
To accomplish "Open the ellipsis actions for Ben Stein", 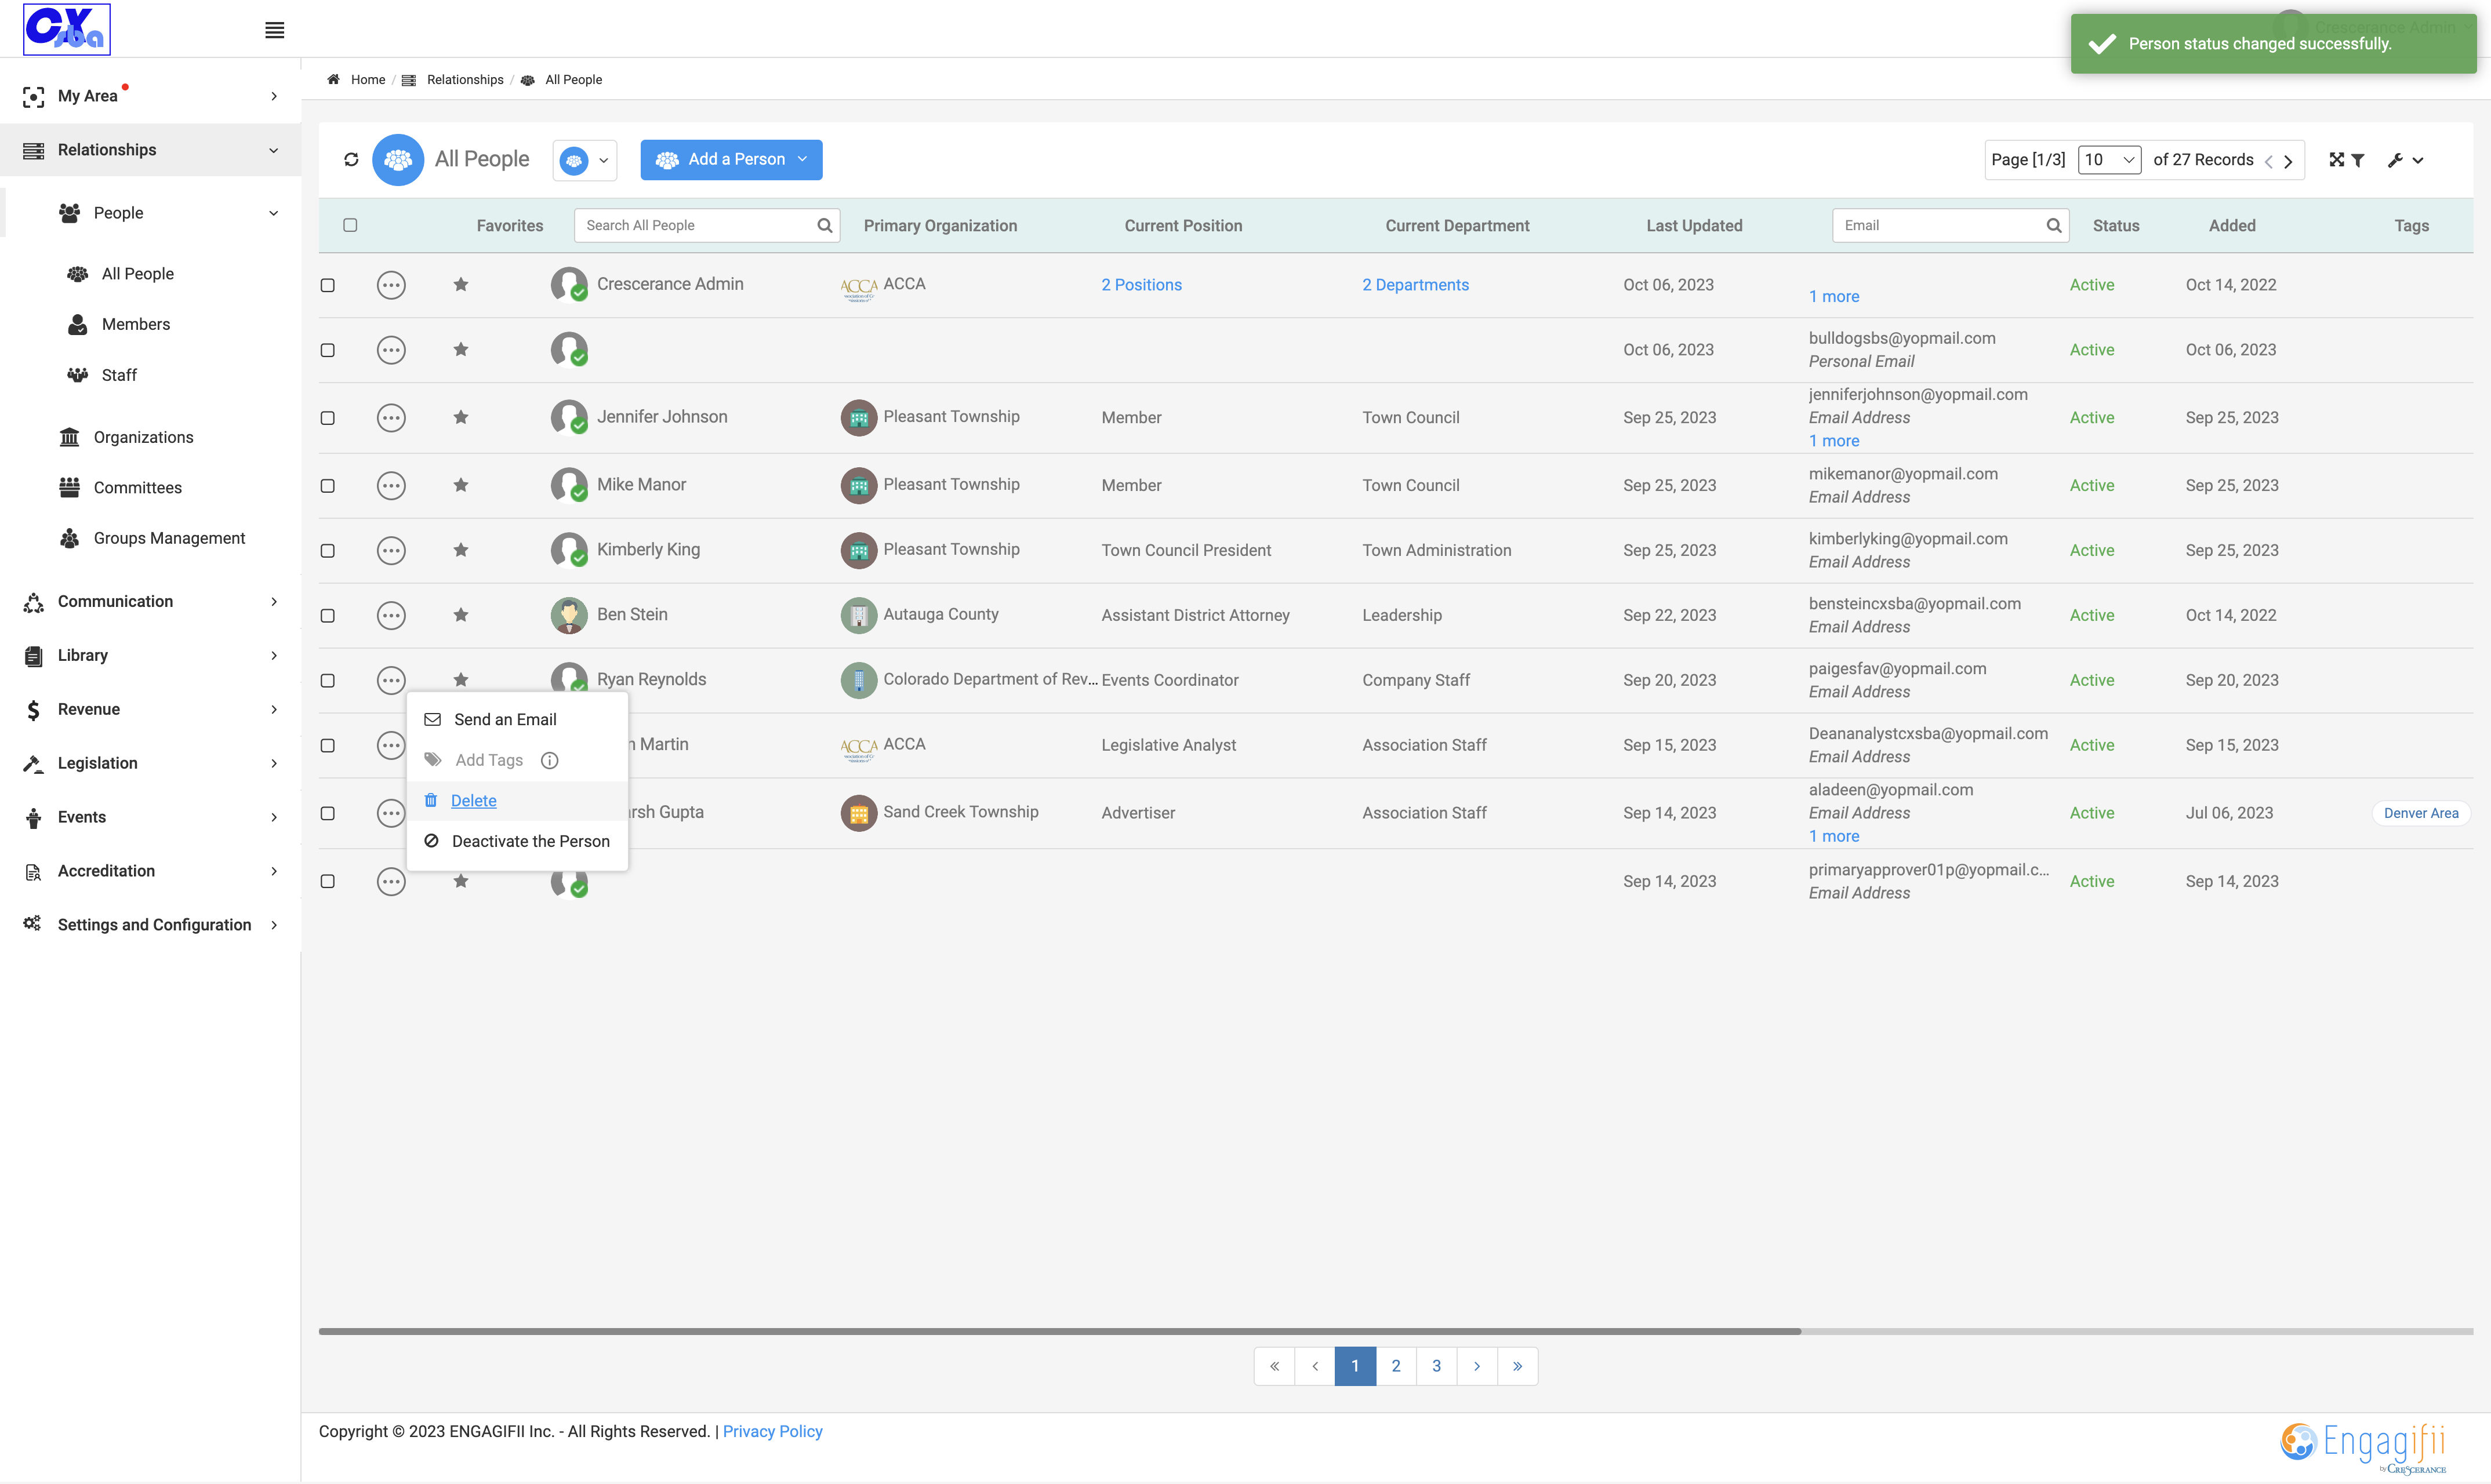I will [391, 615].
